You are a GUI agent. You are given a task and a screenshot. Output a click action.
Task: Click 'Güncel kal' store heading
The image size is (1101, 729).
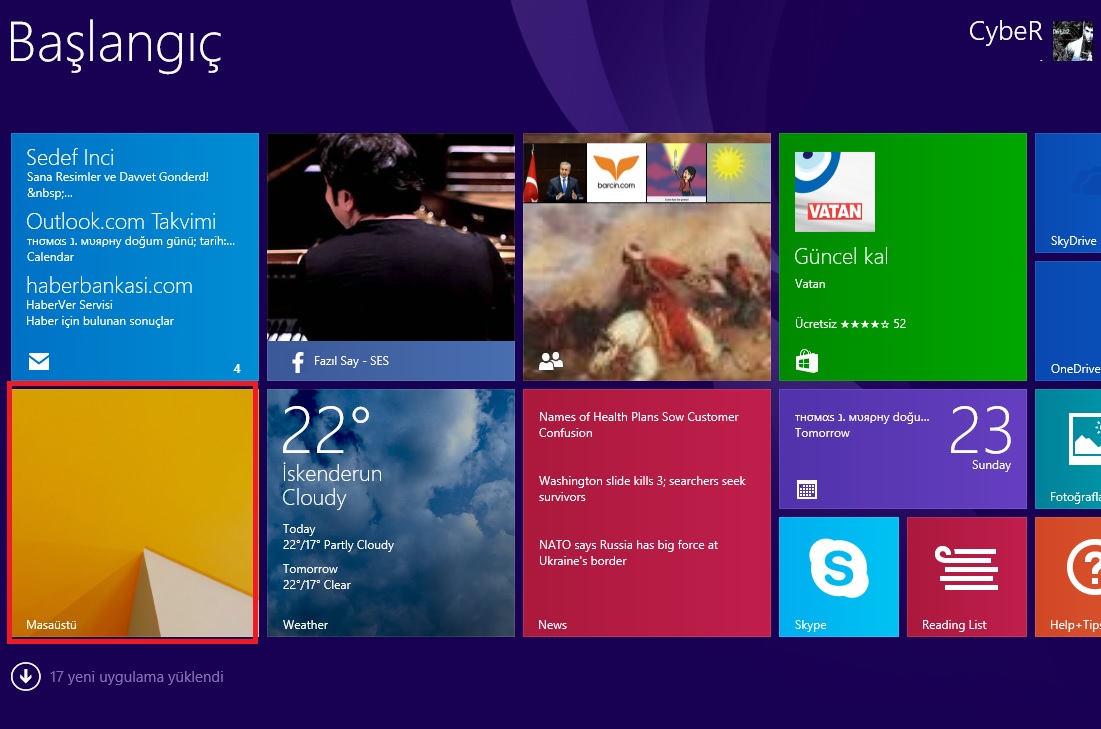tap(841, 256)
